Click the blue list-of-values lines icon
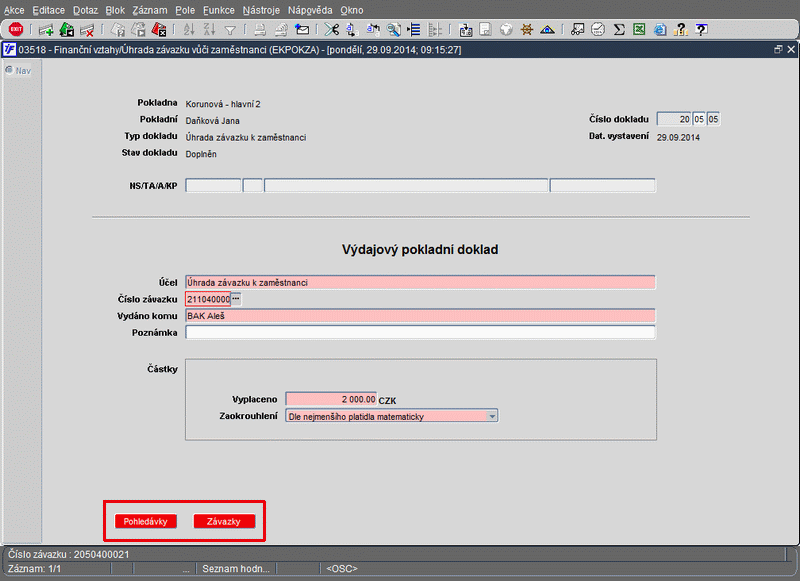This screenshot has height=581, width=800. click(x=414, y=30)
